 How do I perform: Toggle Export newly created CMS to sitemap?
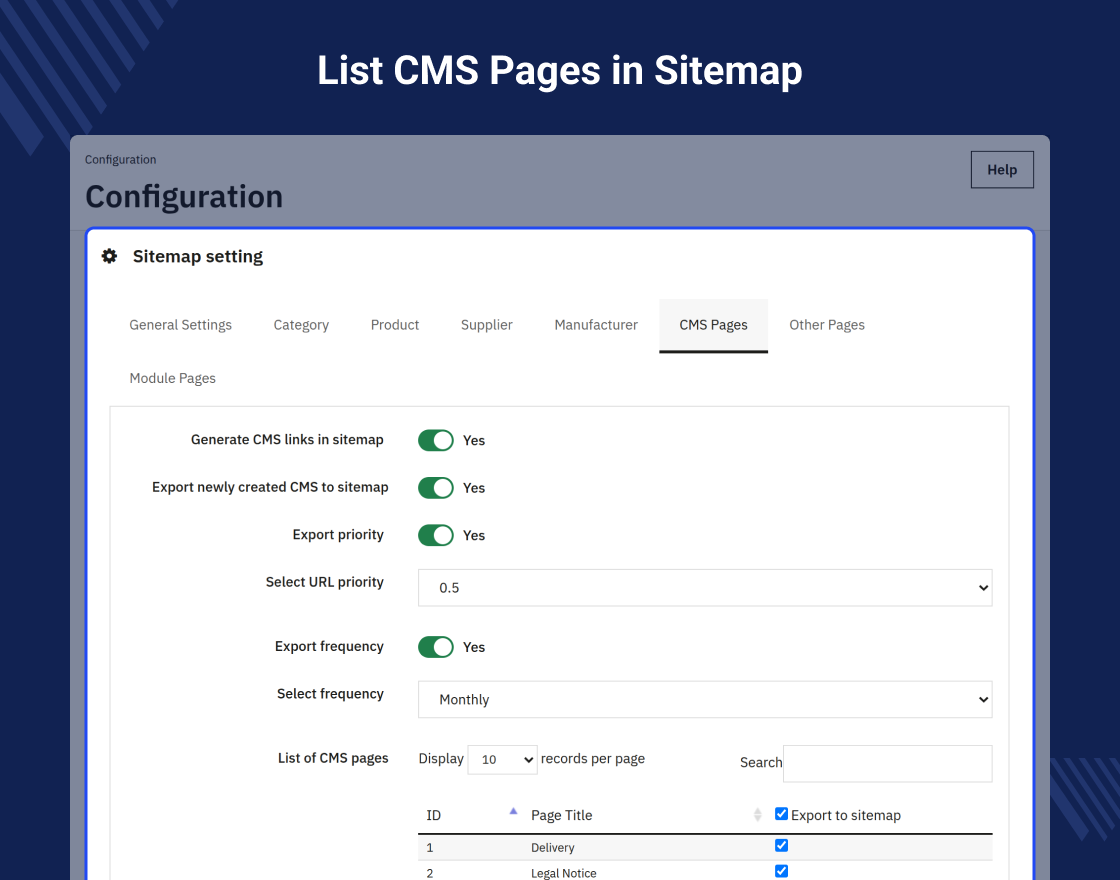(x=436, y=488)
